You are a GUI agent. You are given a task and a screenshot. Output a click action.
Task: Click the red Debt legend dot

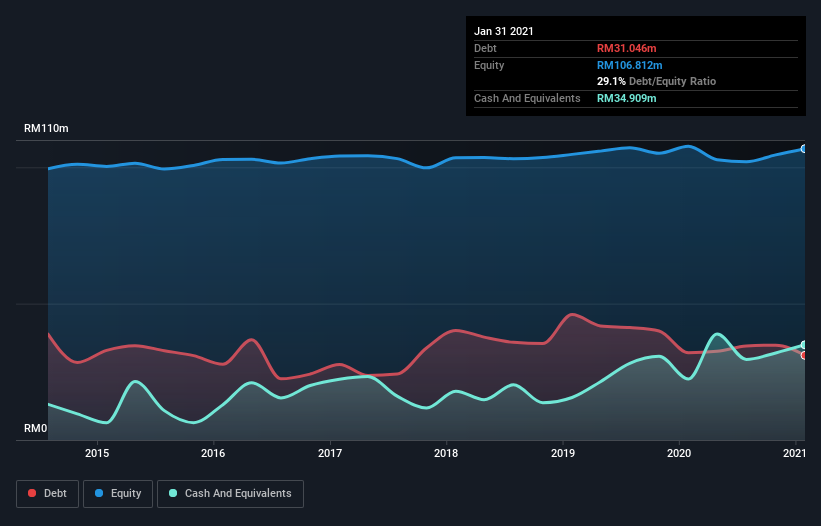[32, 494]
